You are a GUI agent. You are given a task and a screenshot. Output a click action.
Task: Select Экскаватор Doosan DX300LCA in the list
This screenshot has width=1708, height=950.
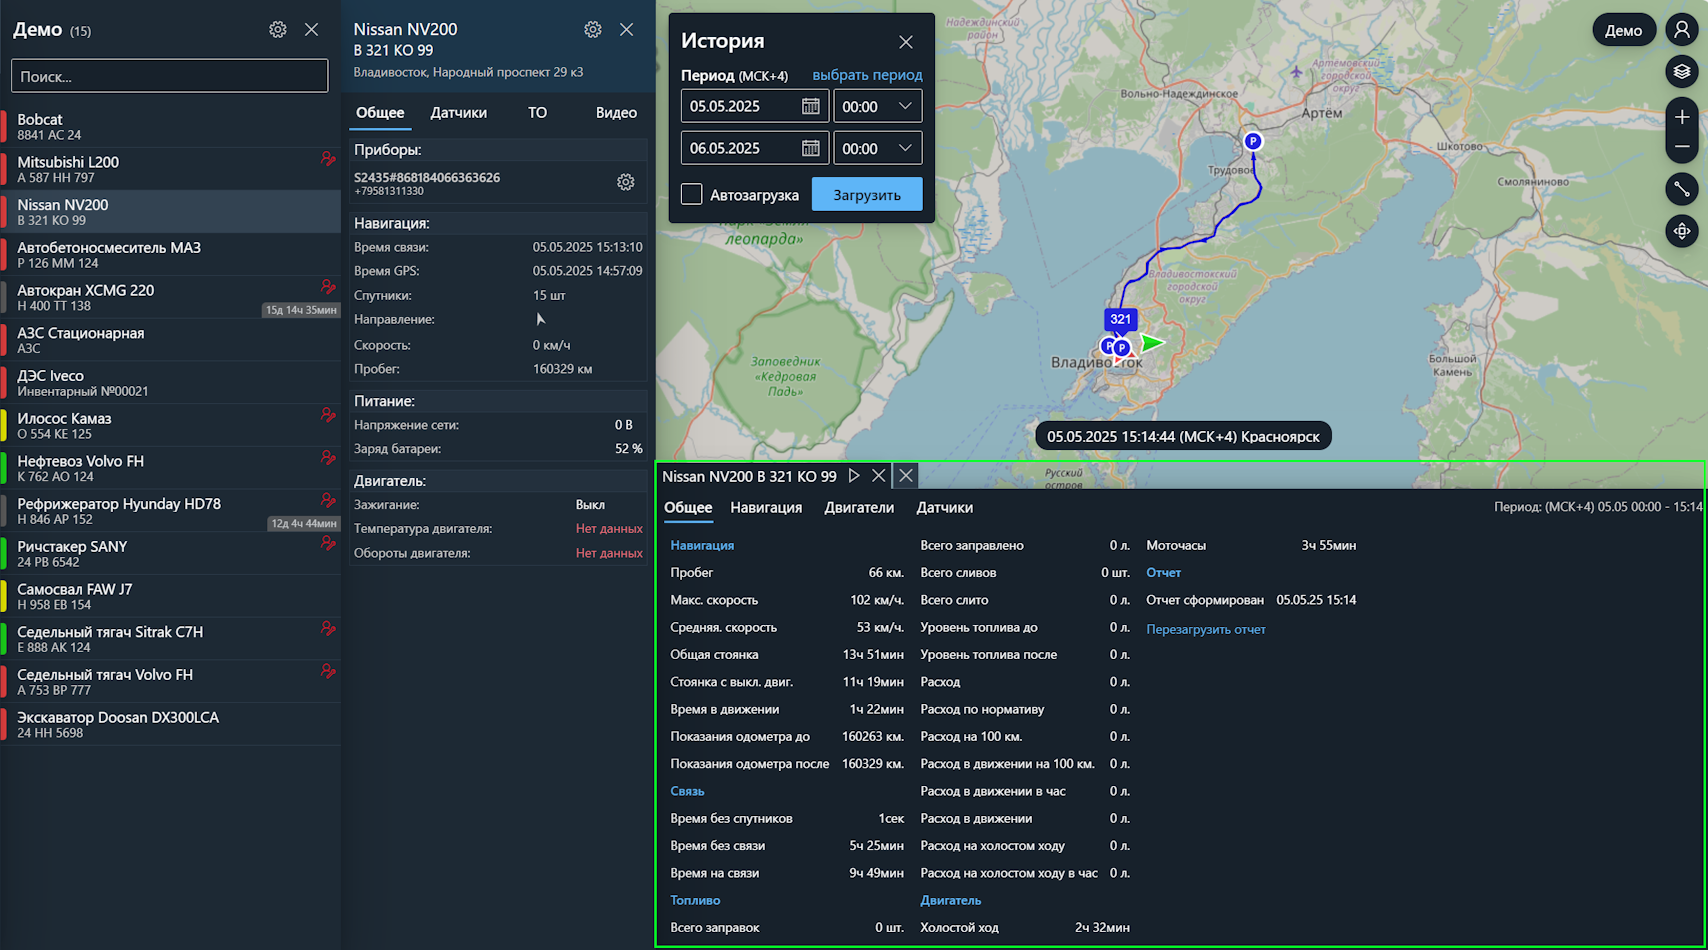click(x=170, y=725)
